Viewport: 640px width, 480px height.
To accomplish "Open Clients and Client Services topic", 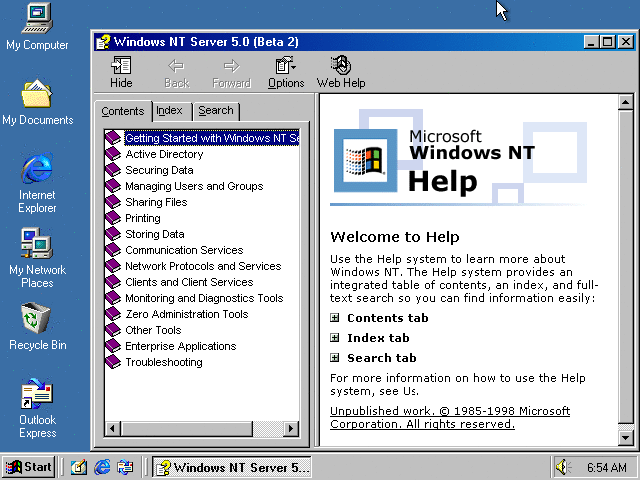I will [x=189, y=282].
